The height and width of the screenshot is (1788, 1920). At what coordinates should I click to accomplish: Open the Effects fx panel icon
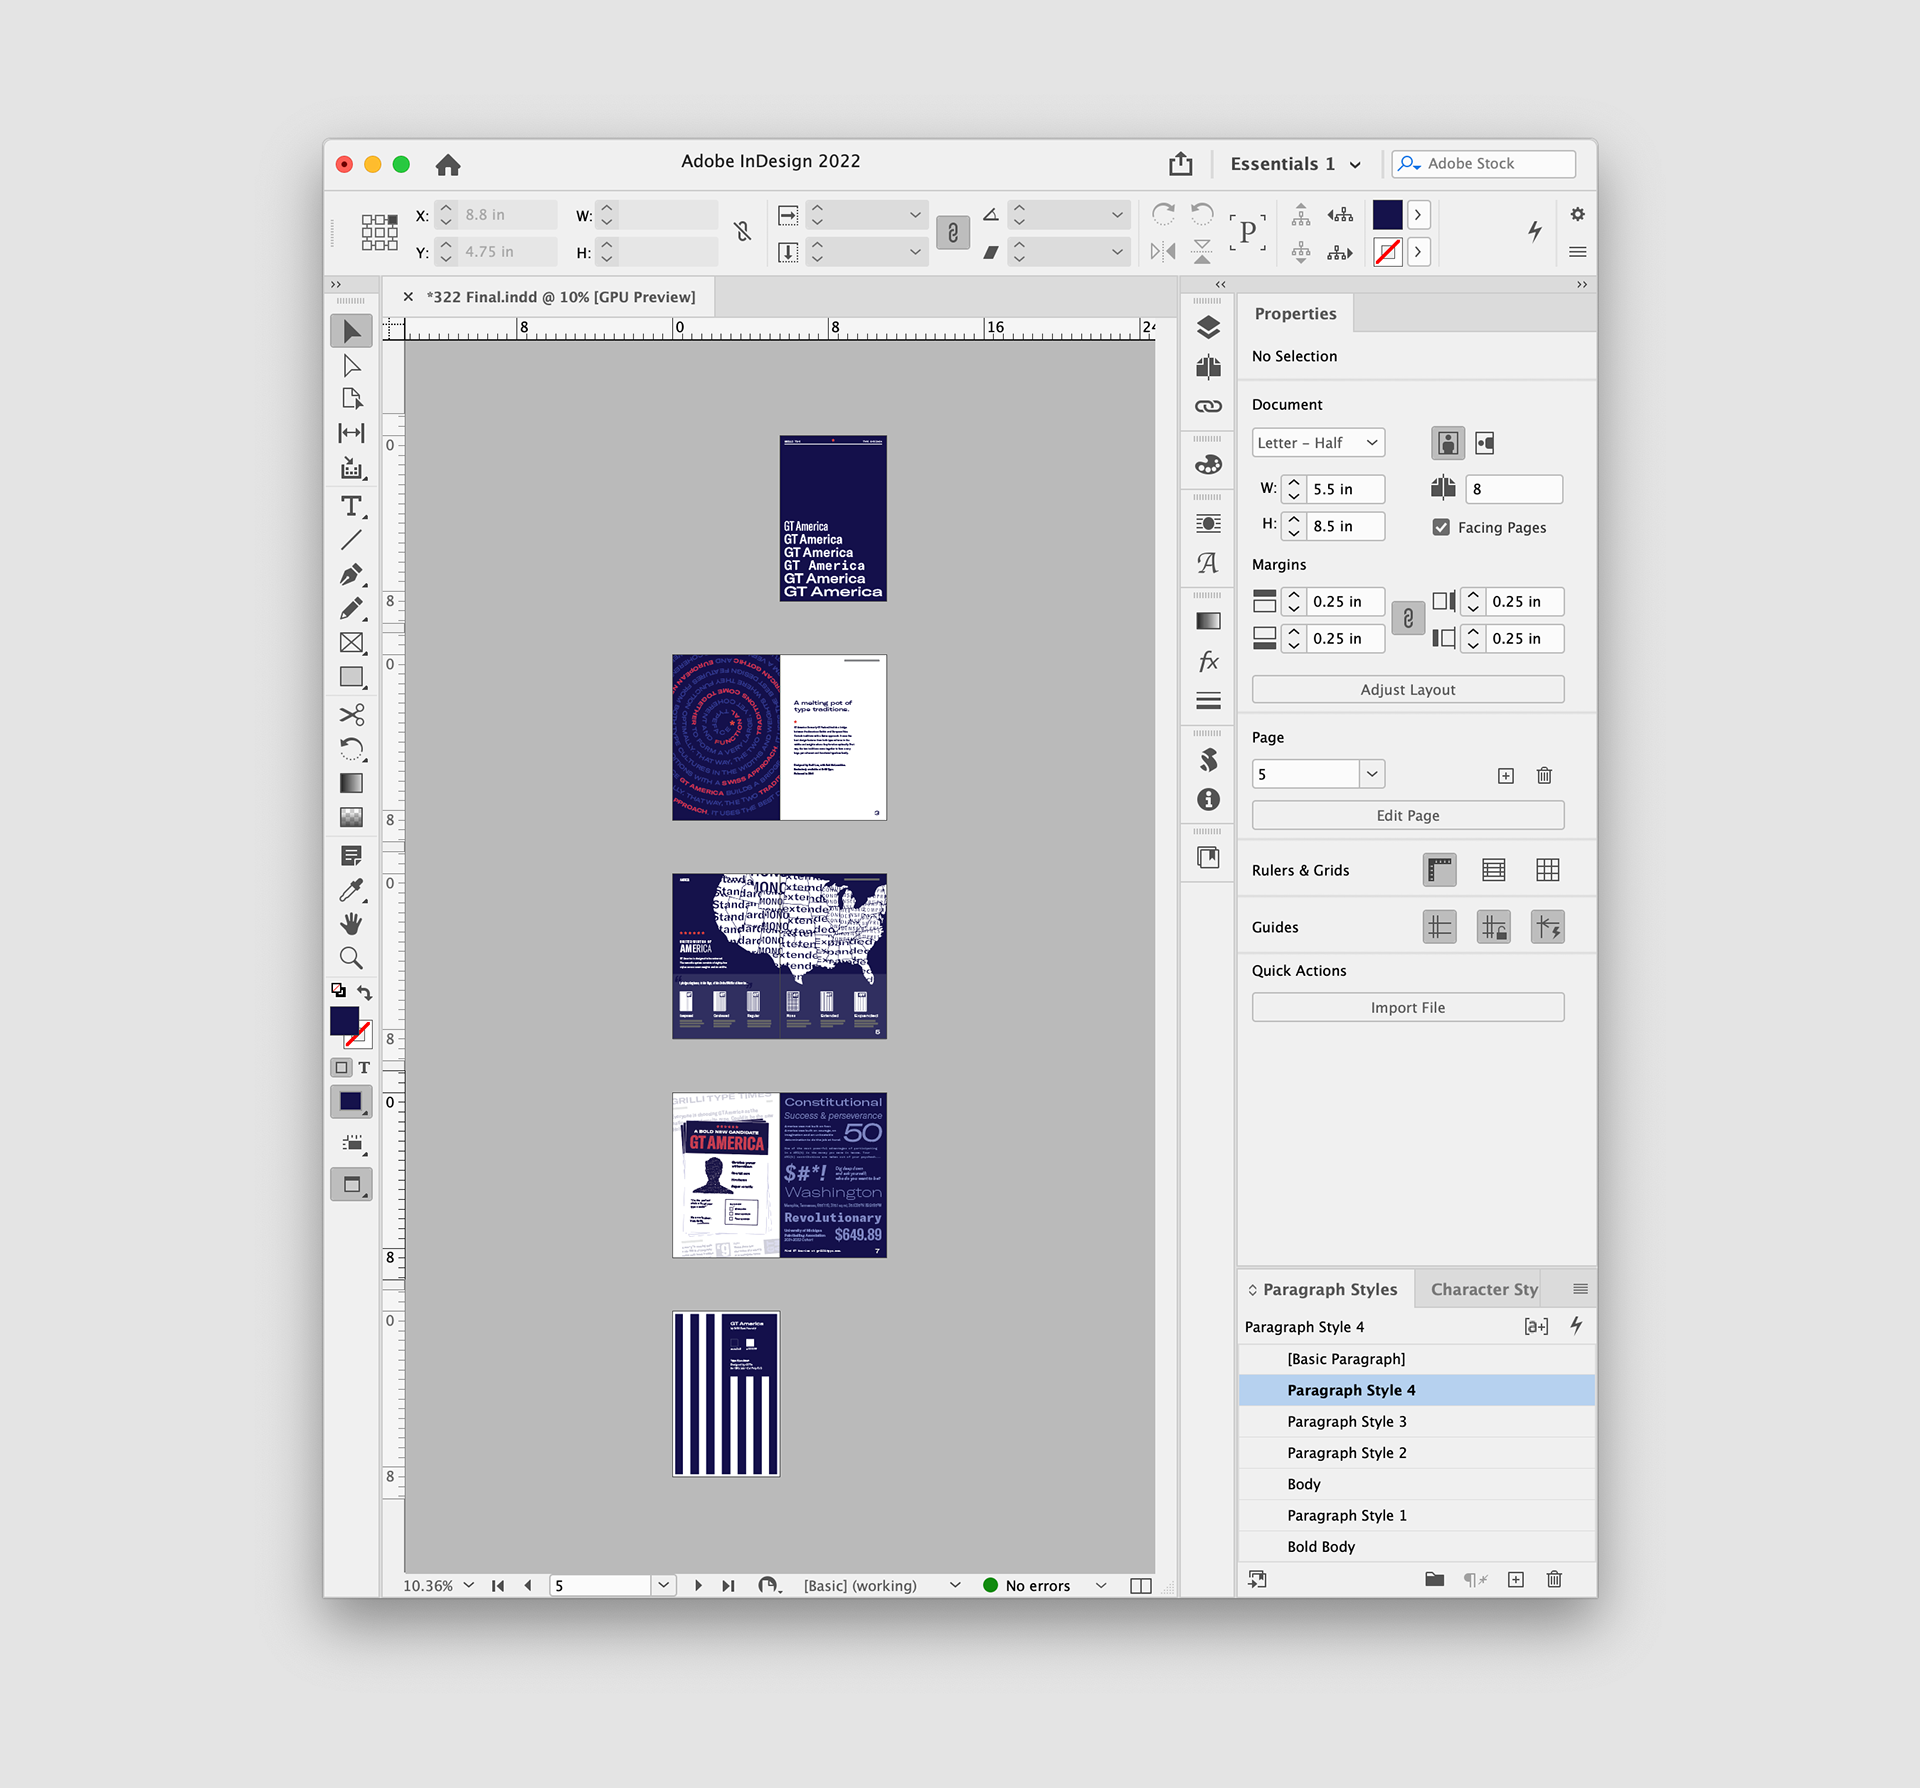pos(1208,661)
